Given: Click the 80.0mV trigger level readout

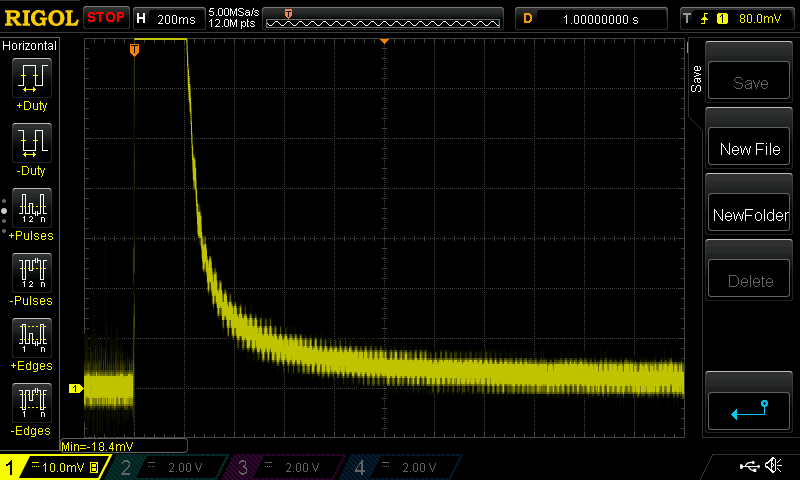Looking at the screenshot, I should pos(760,19).
